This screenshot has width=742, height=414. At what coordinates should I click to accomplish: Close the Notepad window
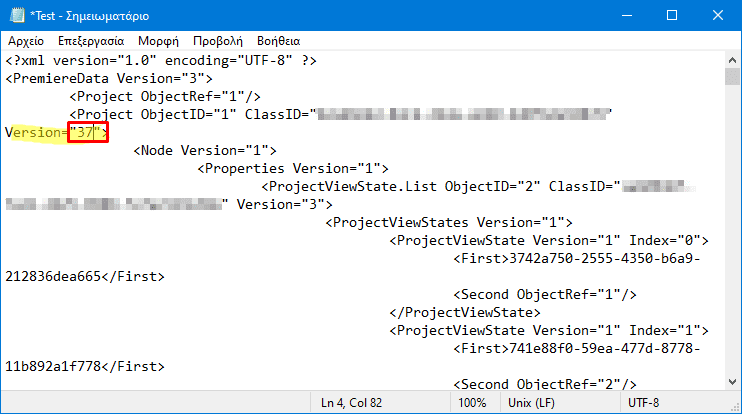[716, 15]
